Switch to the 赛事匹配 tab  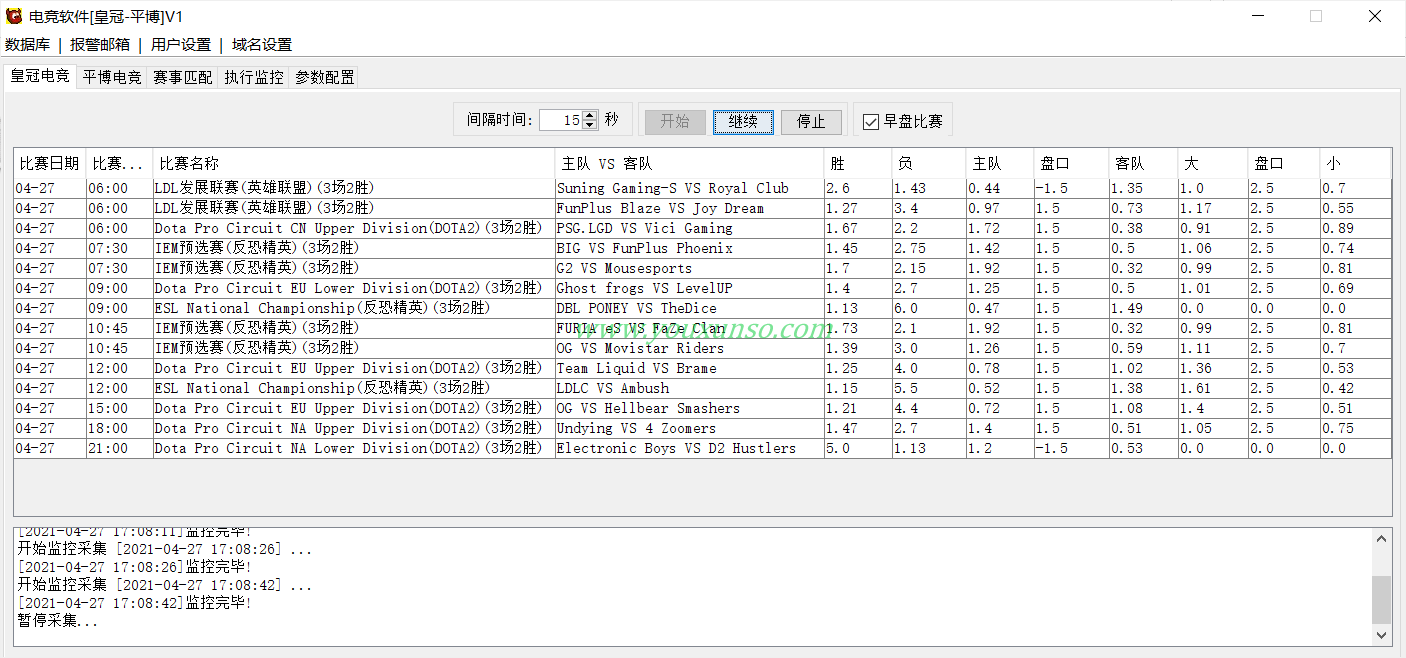183,77
